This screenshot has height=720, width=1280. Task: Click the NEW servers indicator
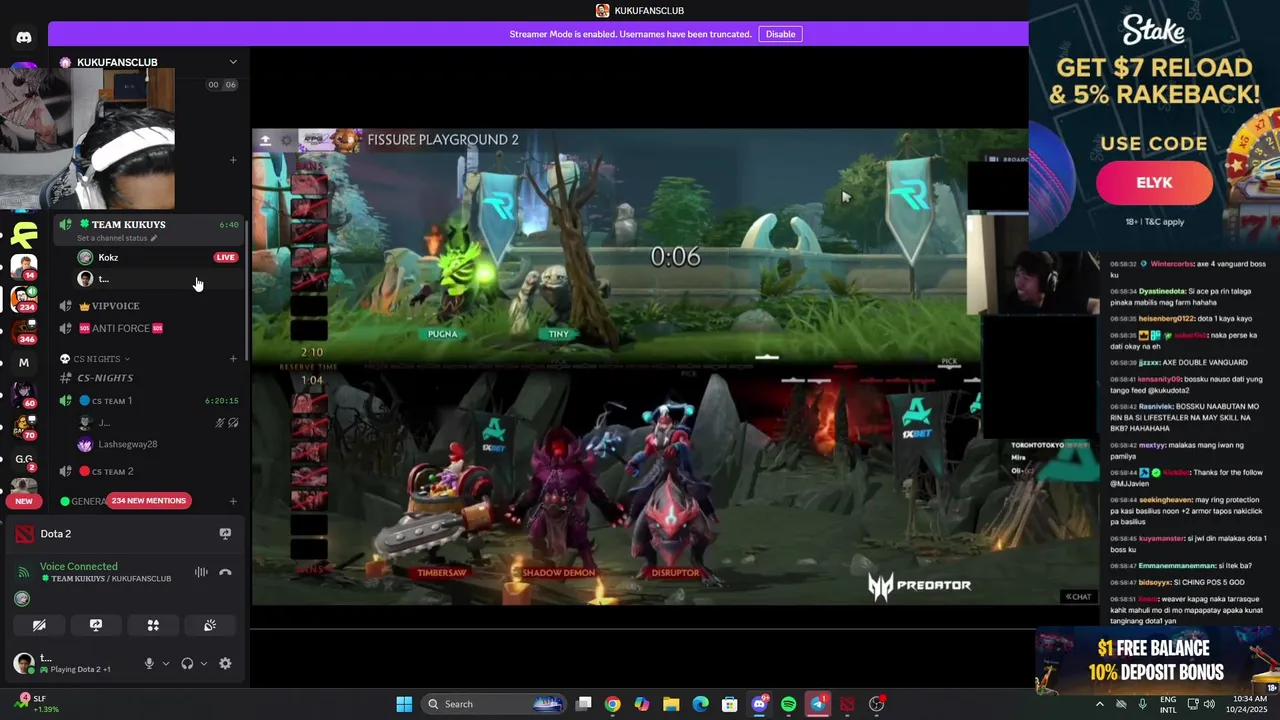tap(24, 501)
